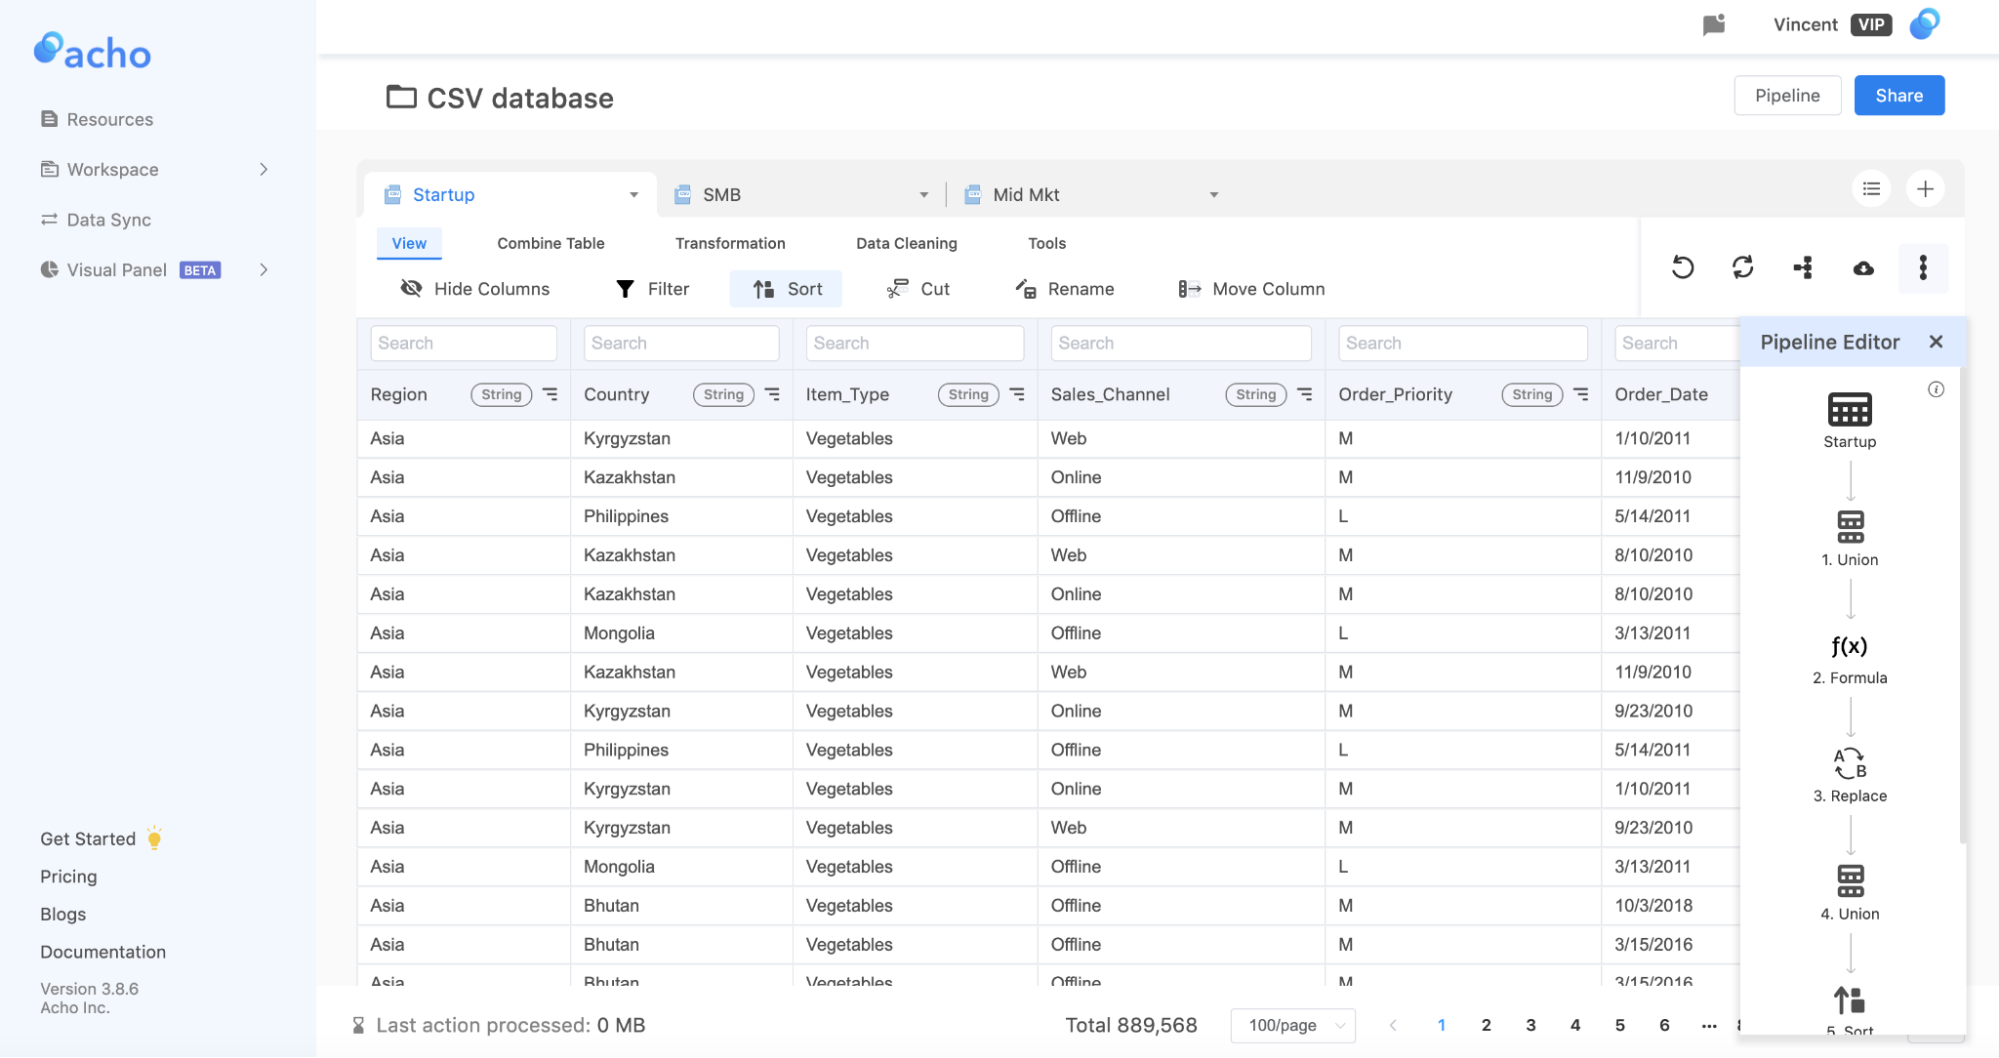
Task: Click the undo arrow icon
Action: [x=1683, y=267]
